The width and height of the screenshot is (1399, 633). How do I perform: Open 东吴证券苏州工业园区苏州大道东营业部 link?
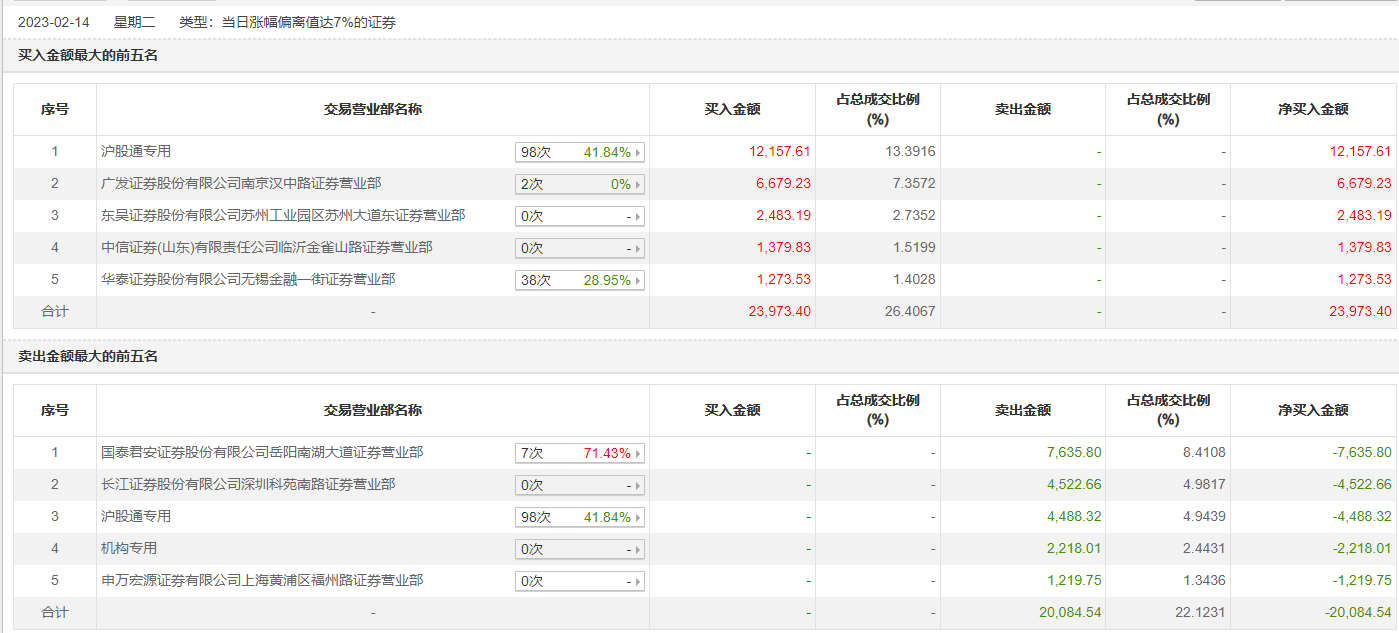[x=283, y=215]
